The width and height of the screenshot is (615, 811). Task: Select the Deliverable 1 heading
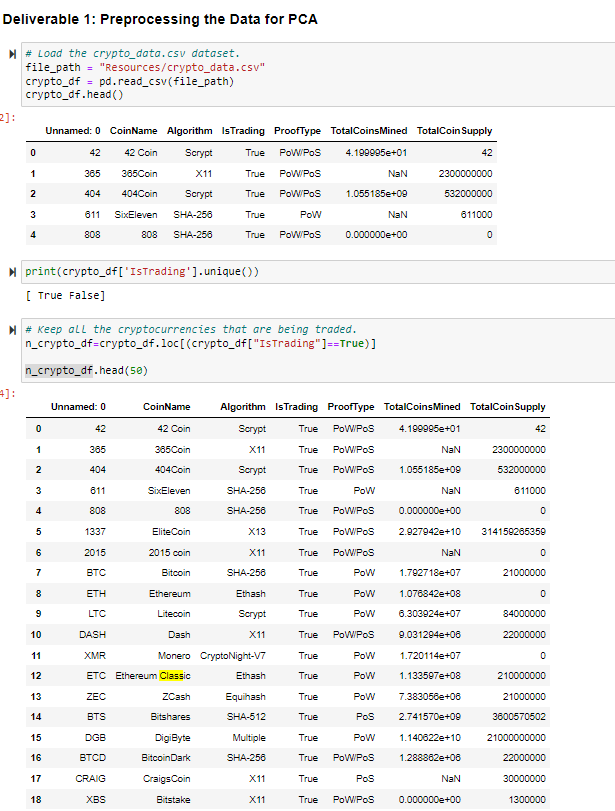pyautogui.click(x=160, y=20)
